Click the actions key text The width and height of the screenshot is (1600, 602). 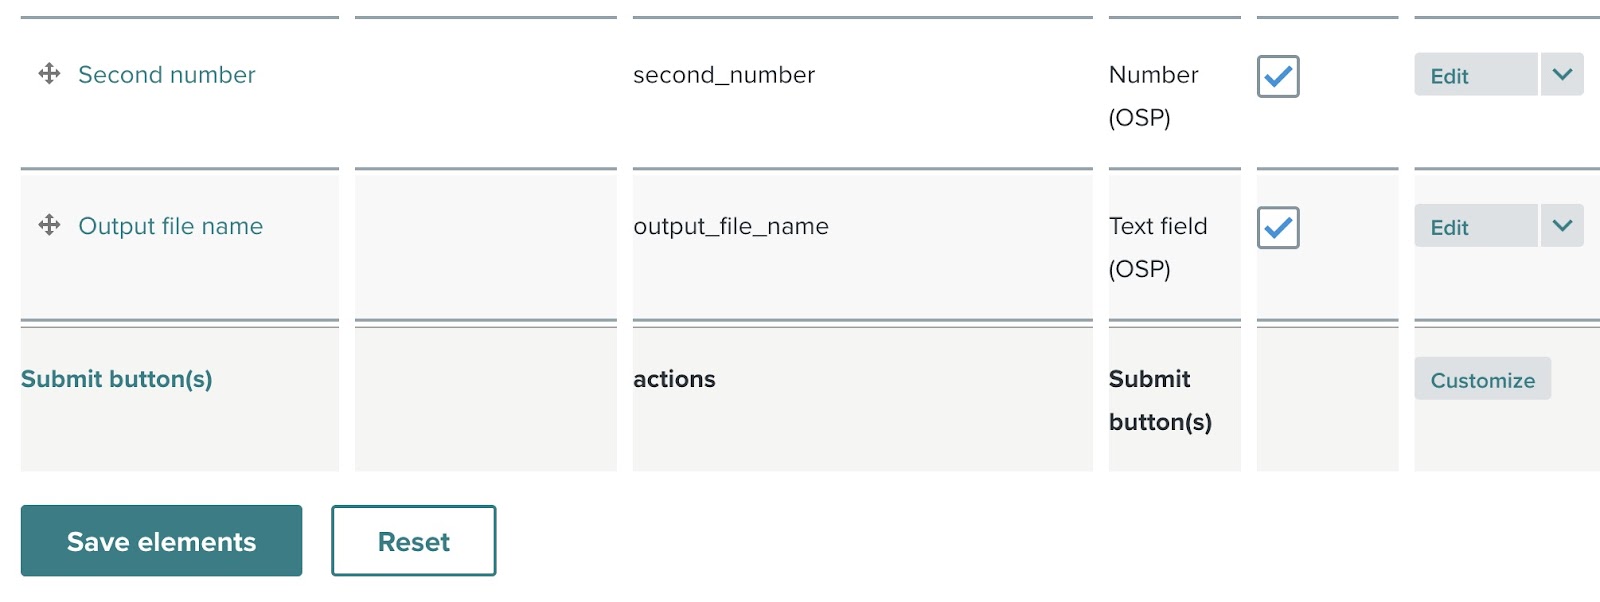(674, 379)
